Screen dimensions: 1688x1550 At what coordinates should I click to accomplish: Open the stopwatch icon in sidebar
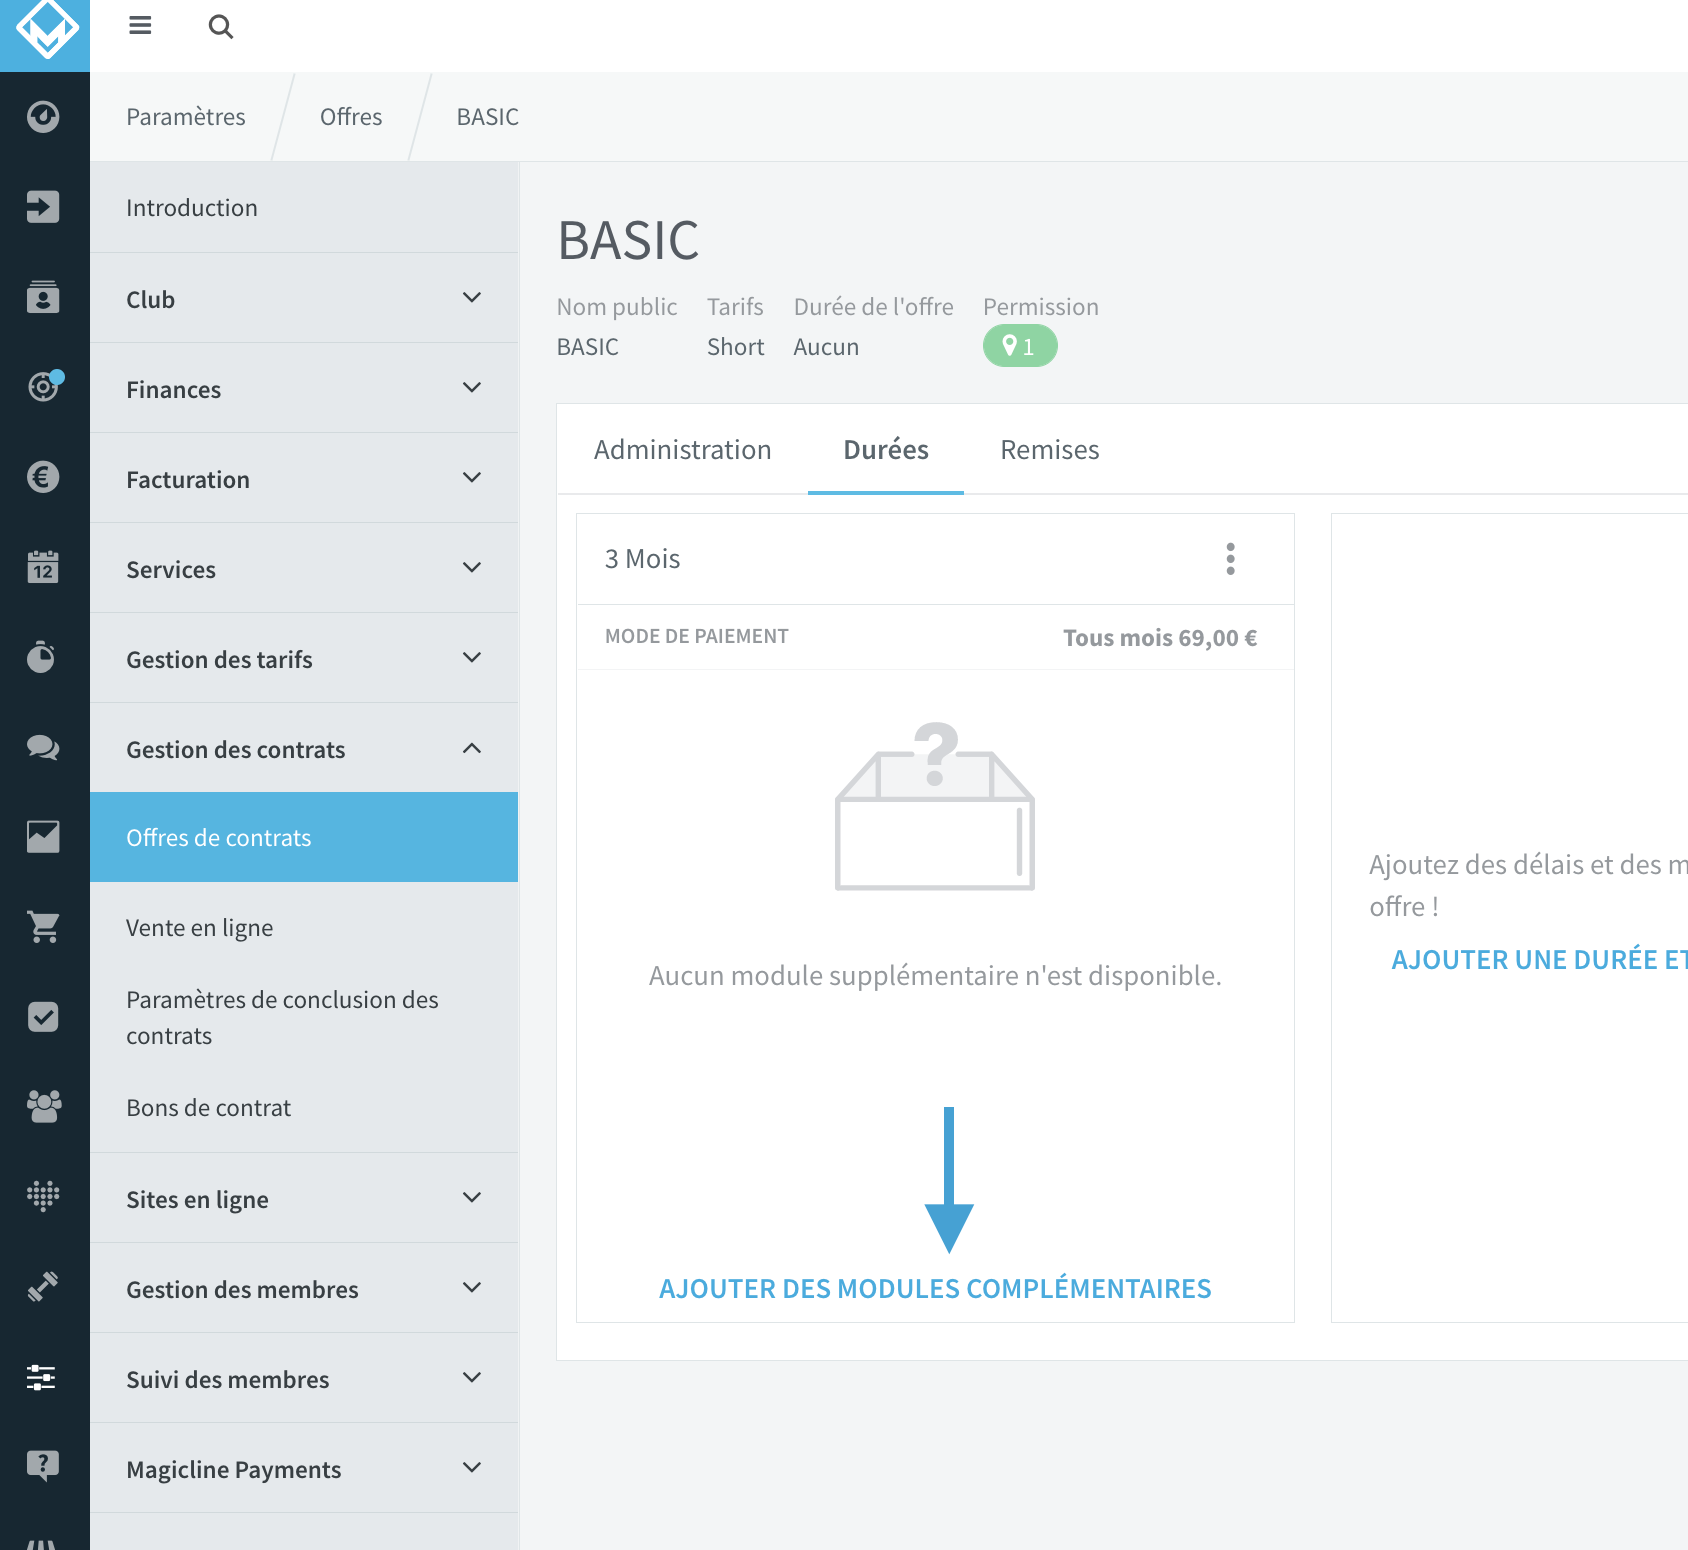pos(43,657)
